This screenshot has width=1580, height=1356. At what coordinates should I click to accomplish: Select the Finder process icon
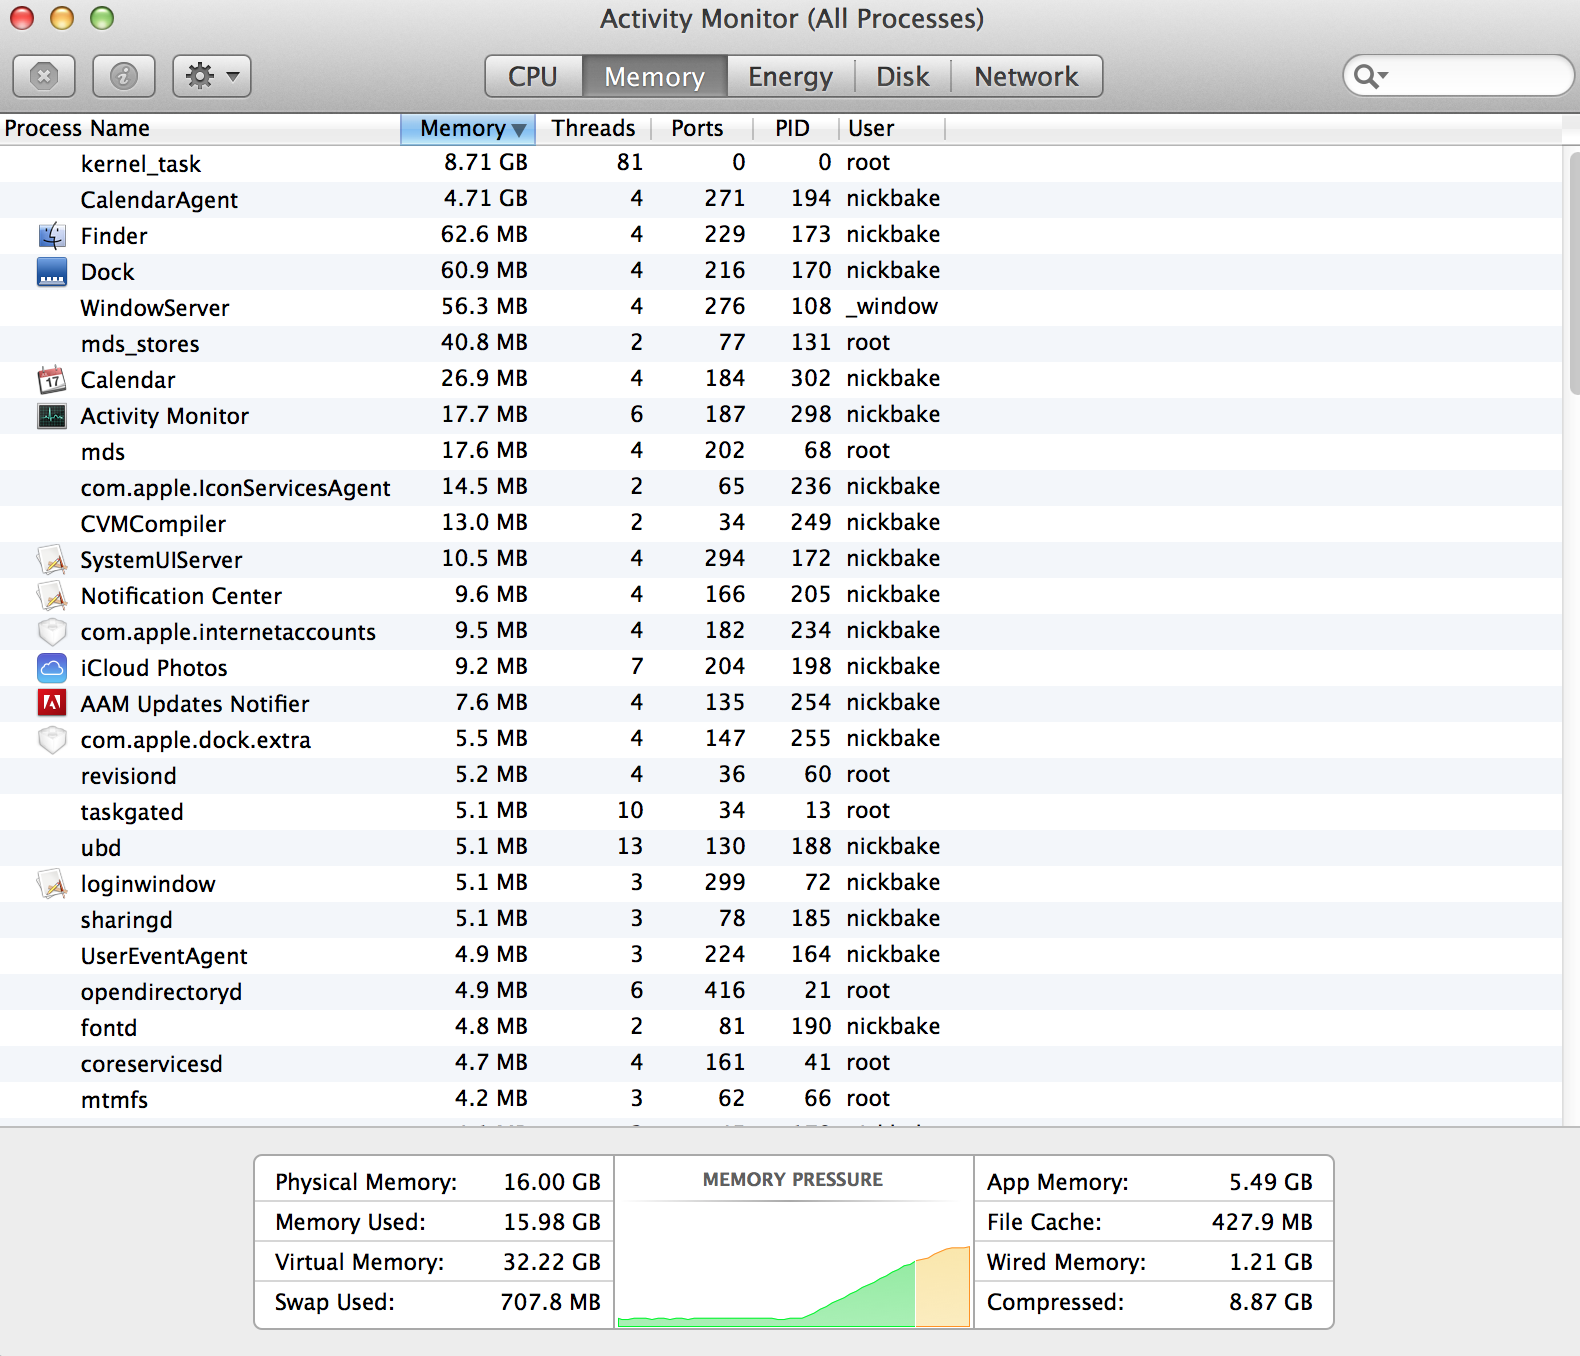tap(52, 236)
